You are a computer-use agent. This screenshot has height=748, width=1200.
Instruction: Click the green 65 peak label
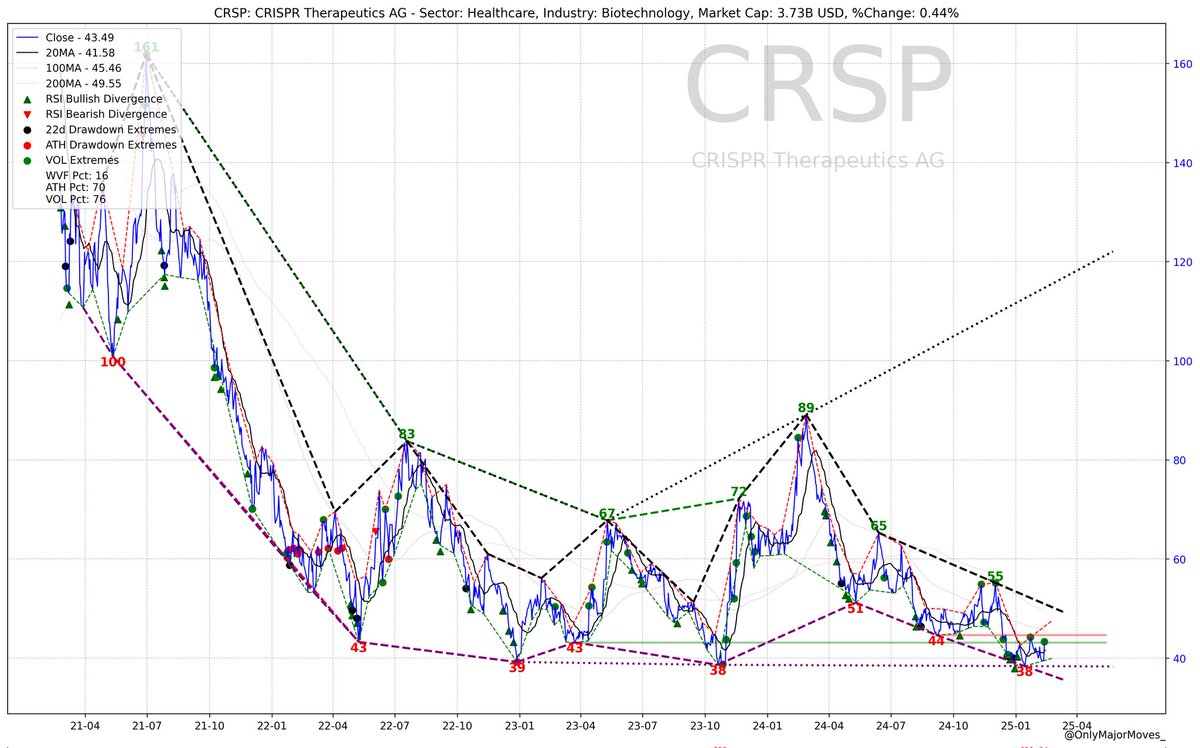(878, 526)
